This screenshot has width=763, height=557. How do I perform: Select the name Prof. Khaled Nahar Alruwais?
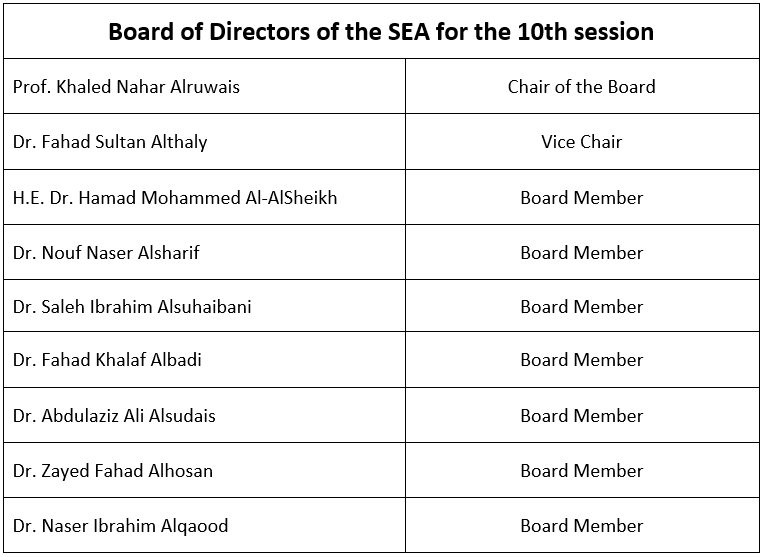126,87
